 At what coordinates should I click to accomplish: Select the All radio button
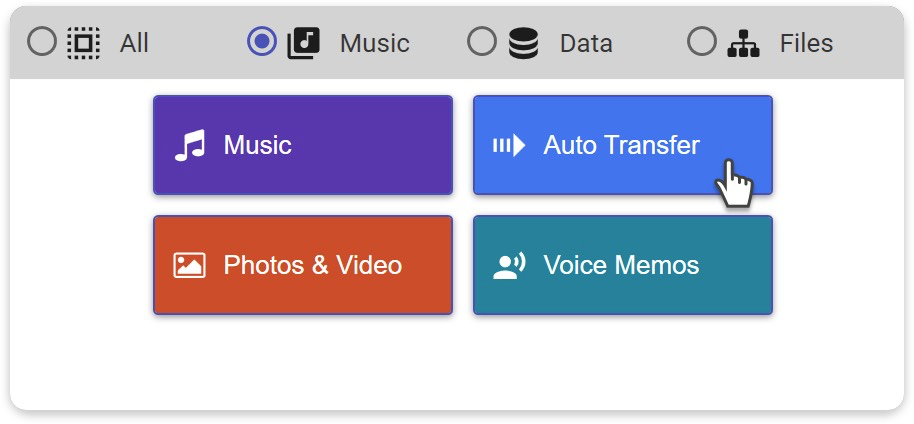click(42, 42)
